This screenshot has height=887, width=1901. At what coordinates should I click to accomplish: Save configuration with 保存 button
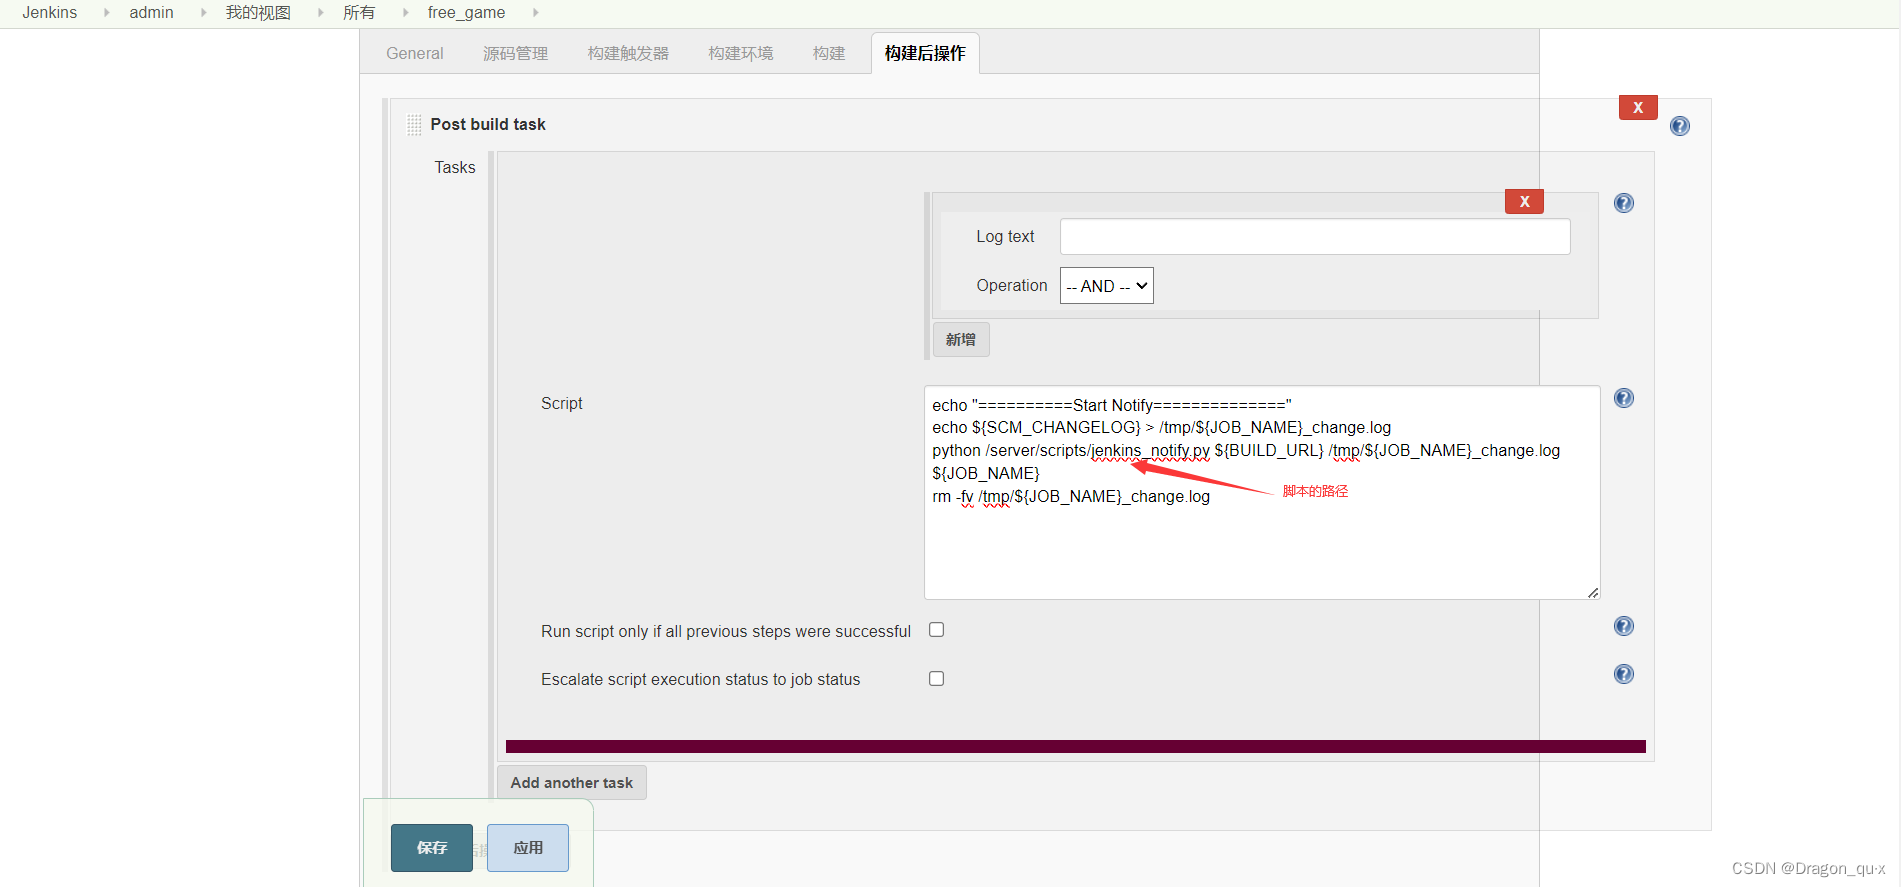pyautogui.click(x=432, y=848)
